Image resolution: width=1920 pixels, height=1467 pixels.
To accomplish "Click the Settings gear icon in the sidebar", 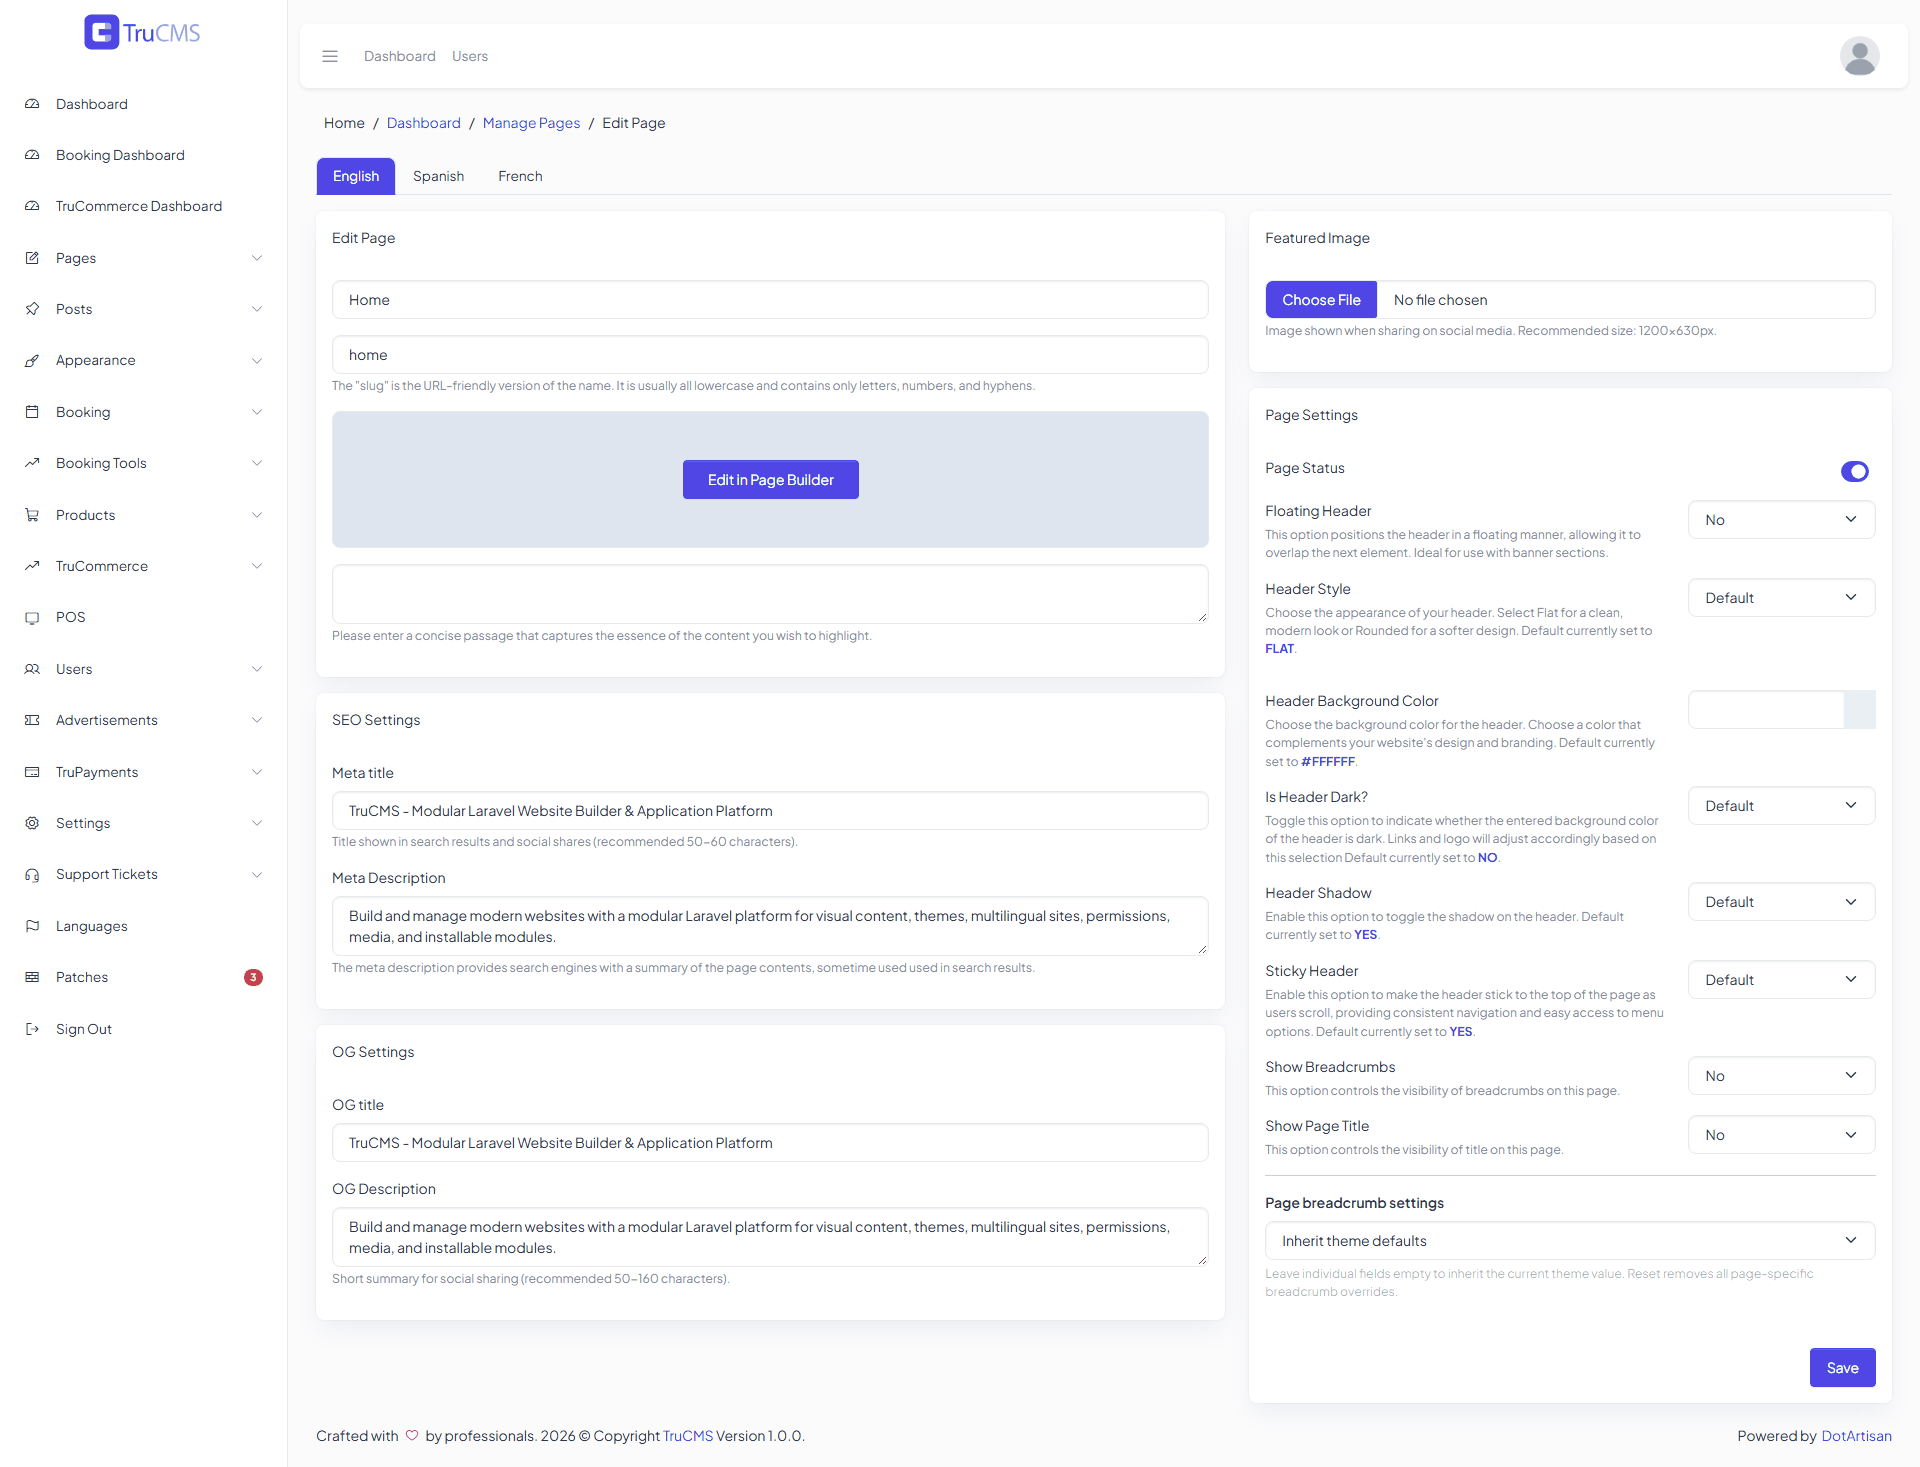I will [32, 823].
